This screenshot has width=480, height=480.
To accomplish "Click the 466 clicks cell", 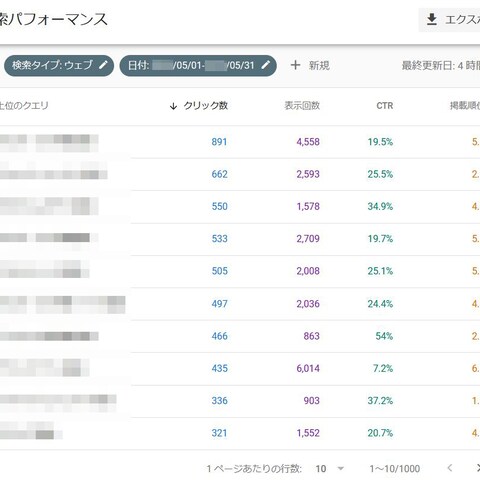I will 219,336.
